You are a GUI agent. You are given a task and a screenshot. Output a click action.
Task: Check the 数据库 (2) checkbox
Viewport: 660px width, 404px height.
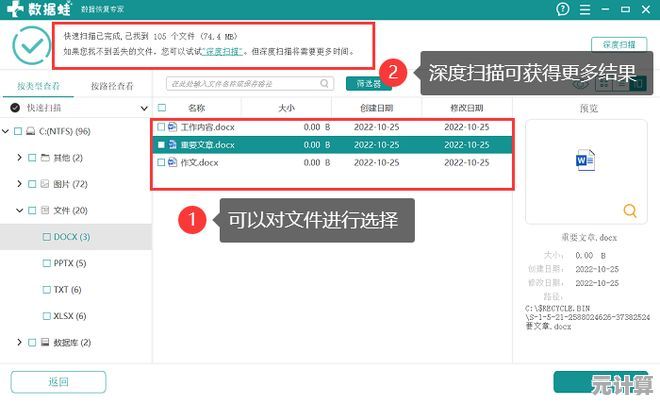(32, 342)
